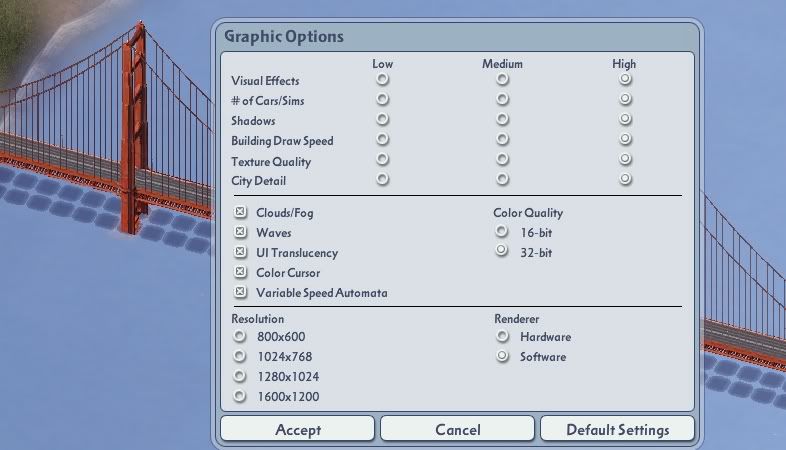Set Building Draw Speed to Medium
This screenshot has height=450, width=786.
click(x=502, y=139)
